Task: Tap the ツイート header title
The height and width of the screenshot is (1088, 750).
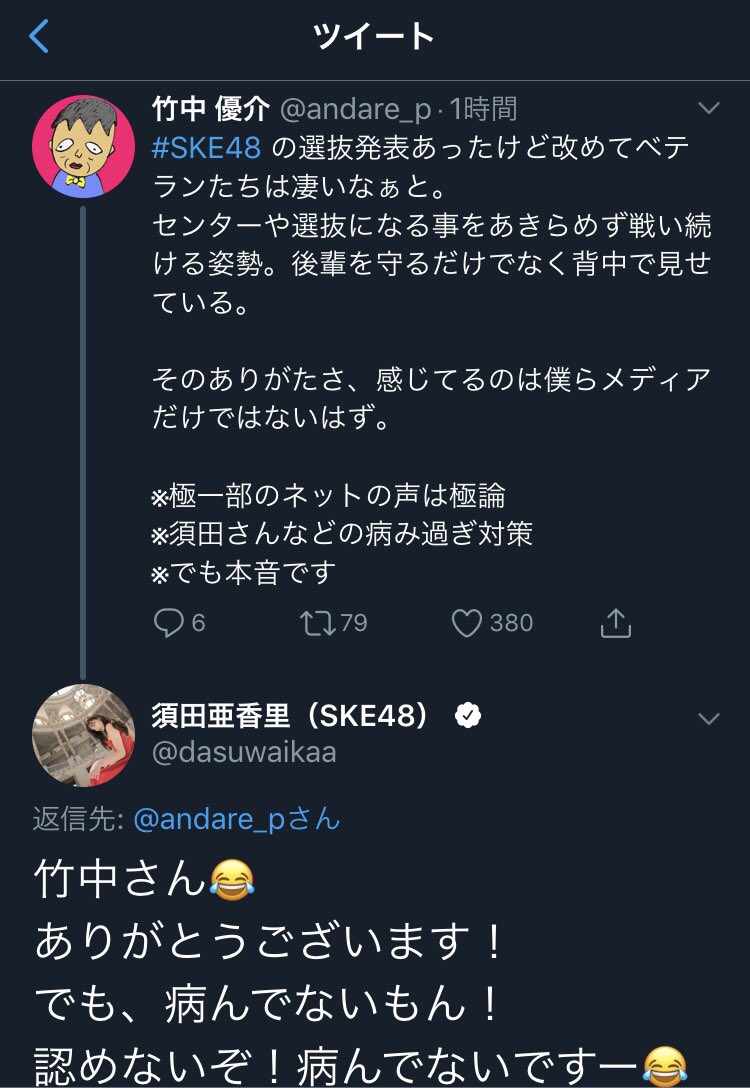Action: [374, 38]
